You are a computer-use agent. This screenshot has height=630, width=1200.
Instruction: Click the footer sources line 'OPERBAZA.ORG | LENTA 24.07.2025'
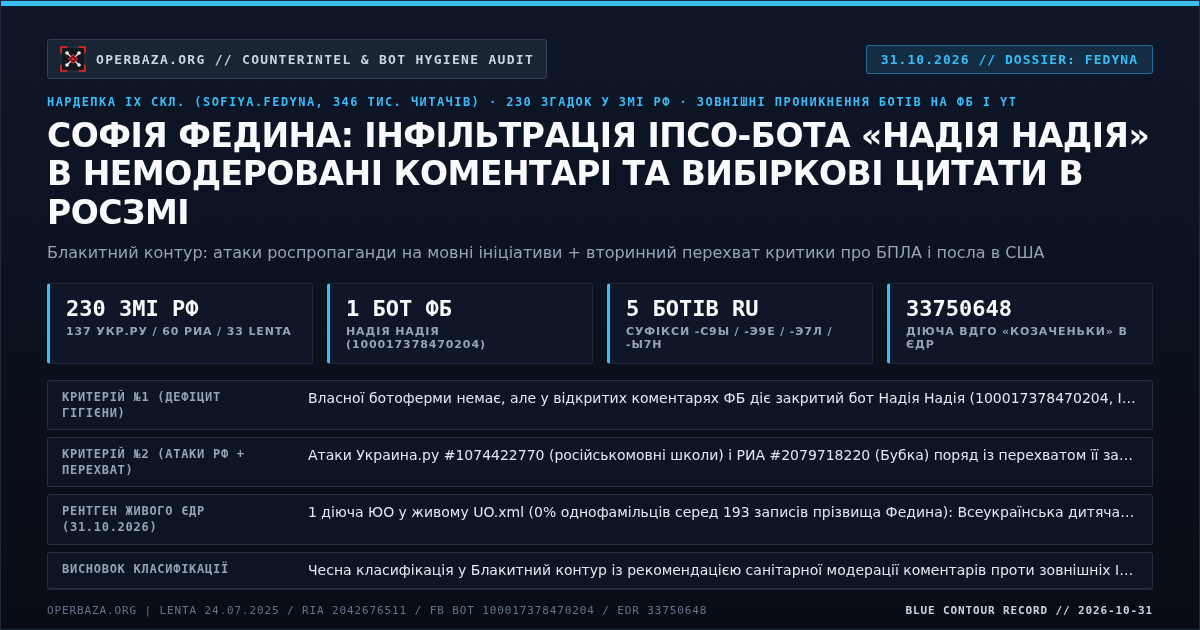[x=377, y=610]
